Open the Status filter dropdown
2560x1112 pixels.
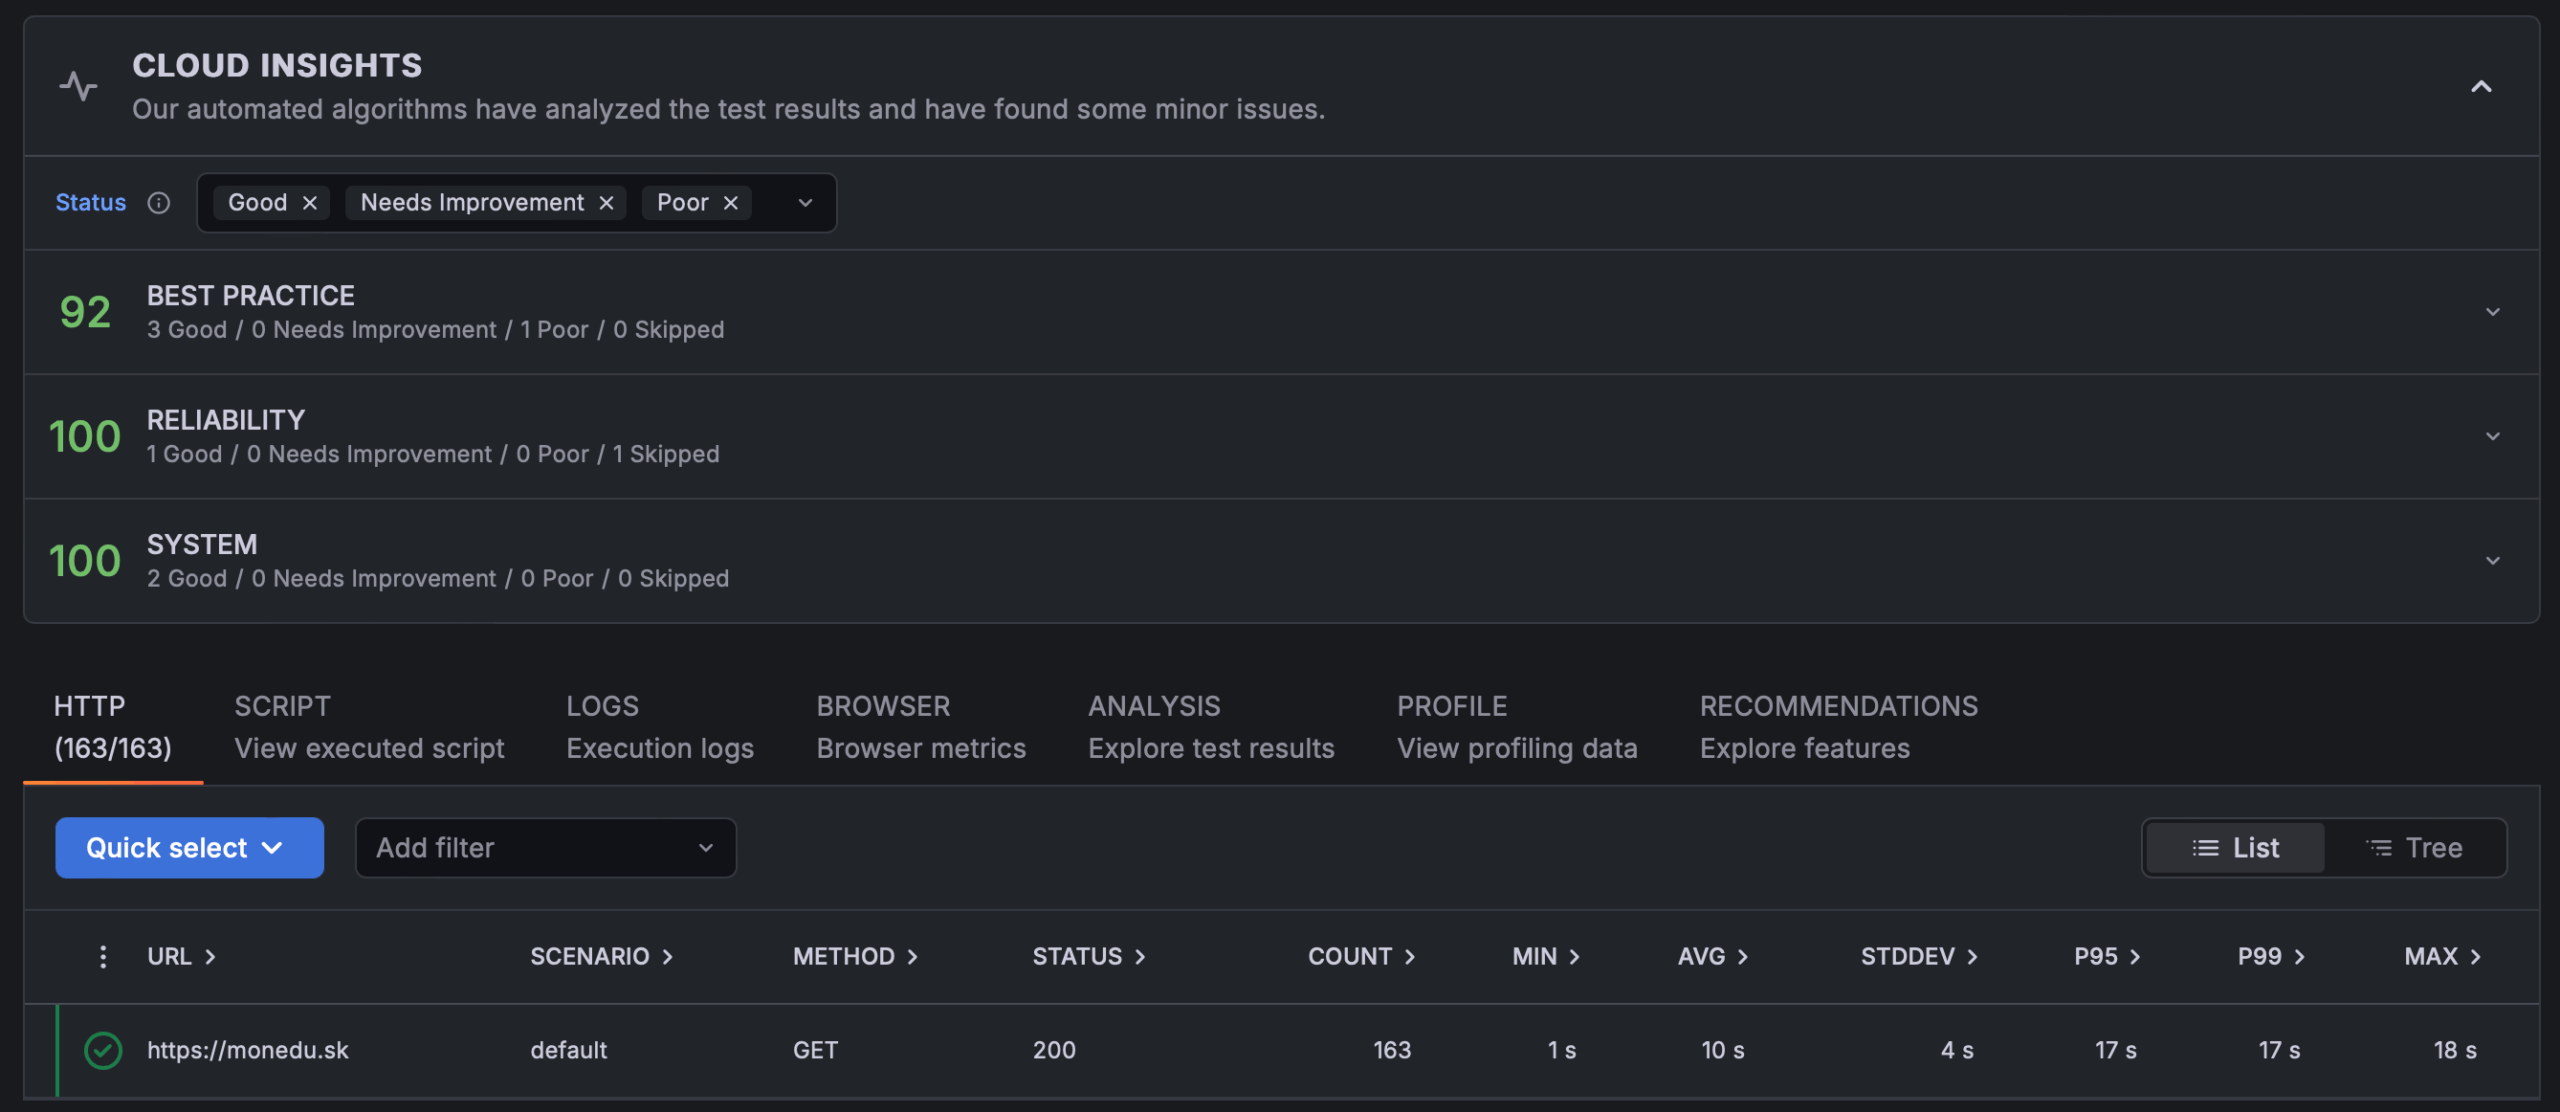click(803, 202)
